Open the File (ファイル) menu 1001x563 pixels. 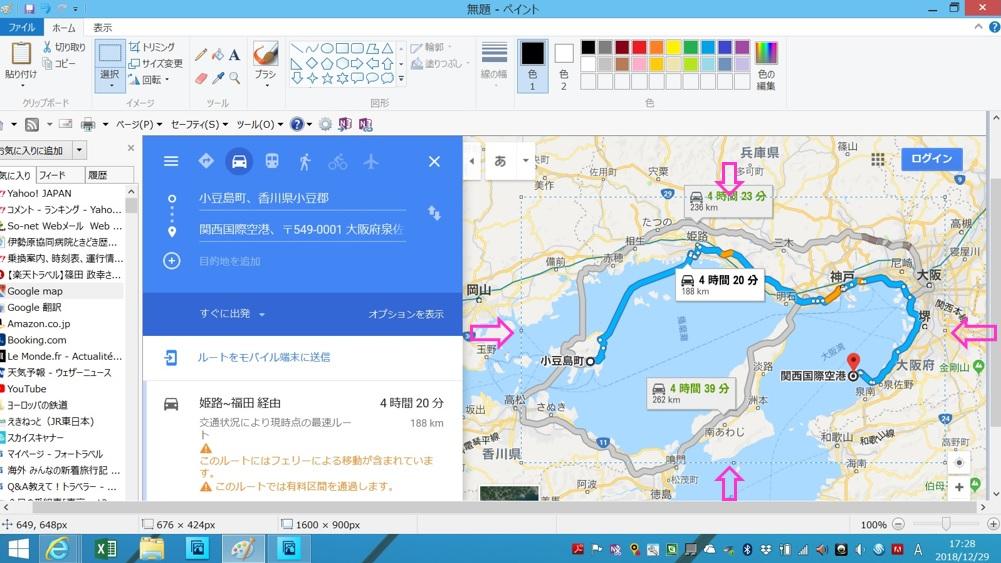point(22,27)
